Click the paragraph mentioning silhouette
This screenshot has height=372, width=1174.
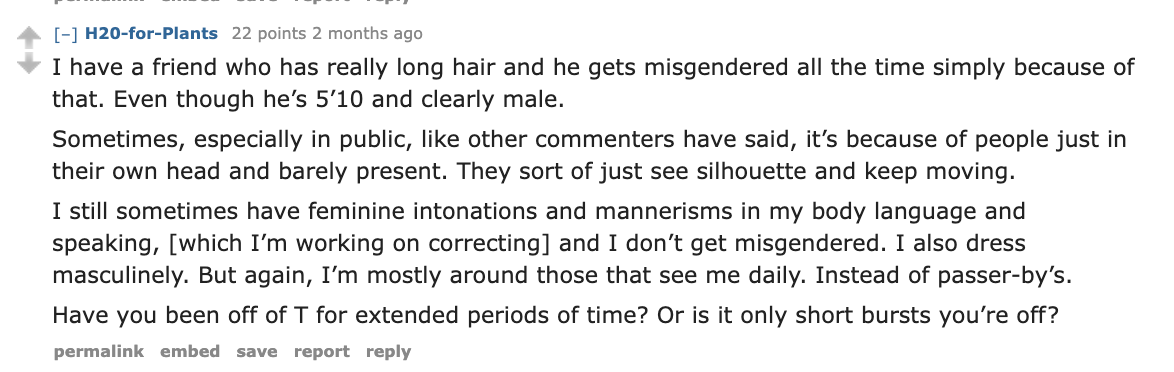[x=589, y=155]
